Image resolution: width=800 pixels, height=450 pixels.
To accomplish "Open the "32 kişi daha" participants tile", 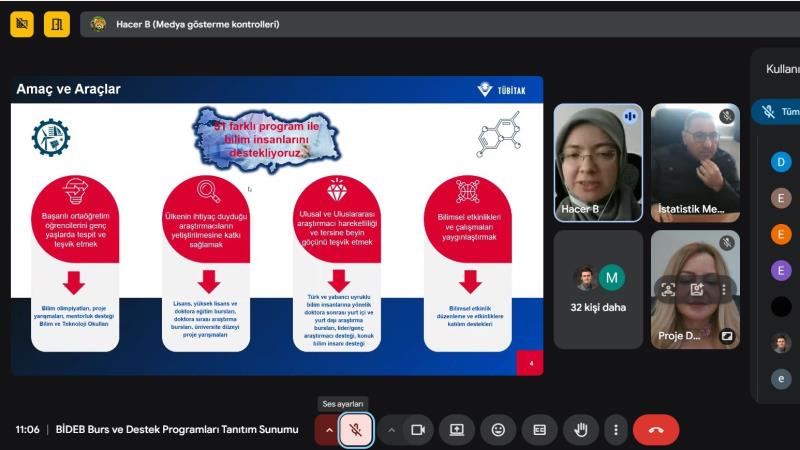I will pyautogui.click(x=598, y=290).
